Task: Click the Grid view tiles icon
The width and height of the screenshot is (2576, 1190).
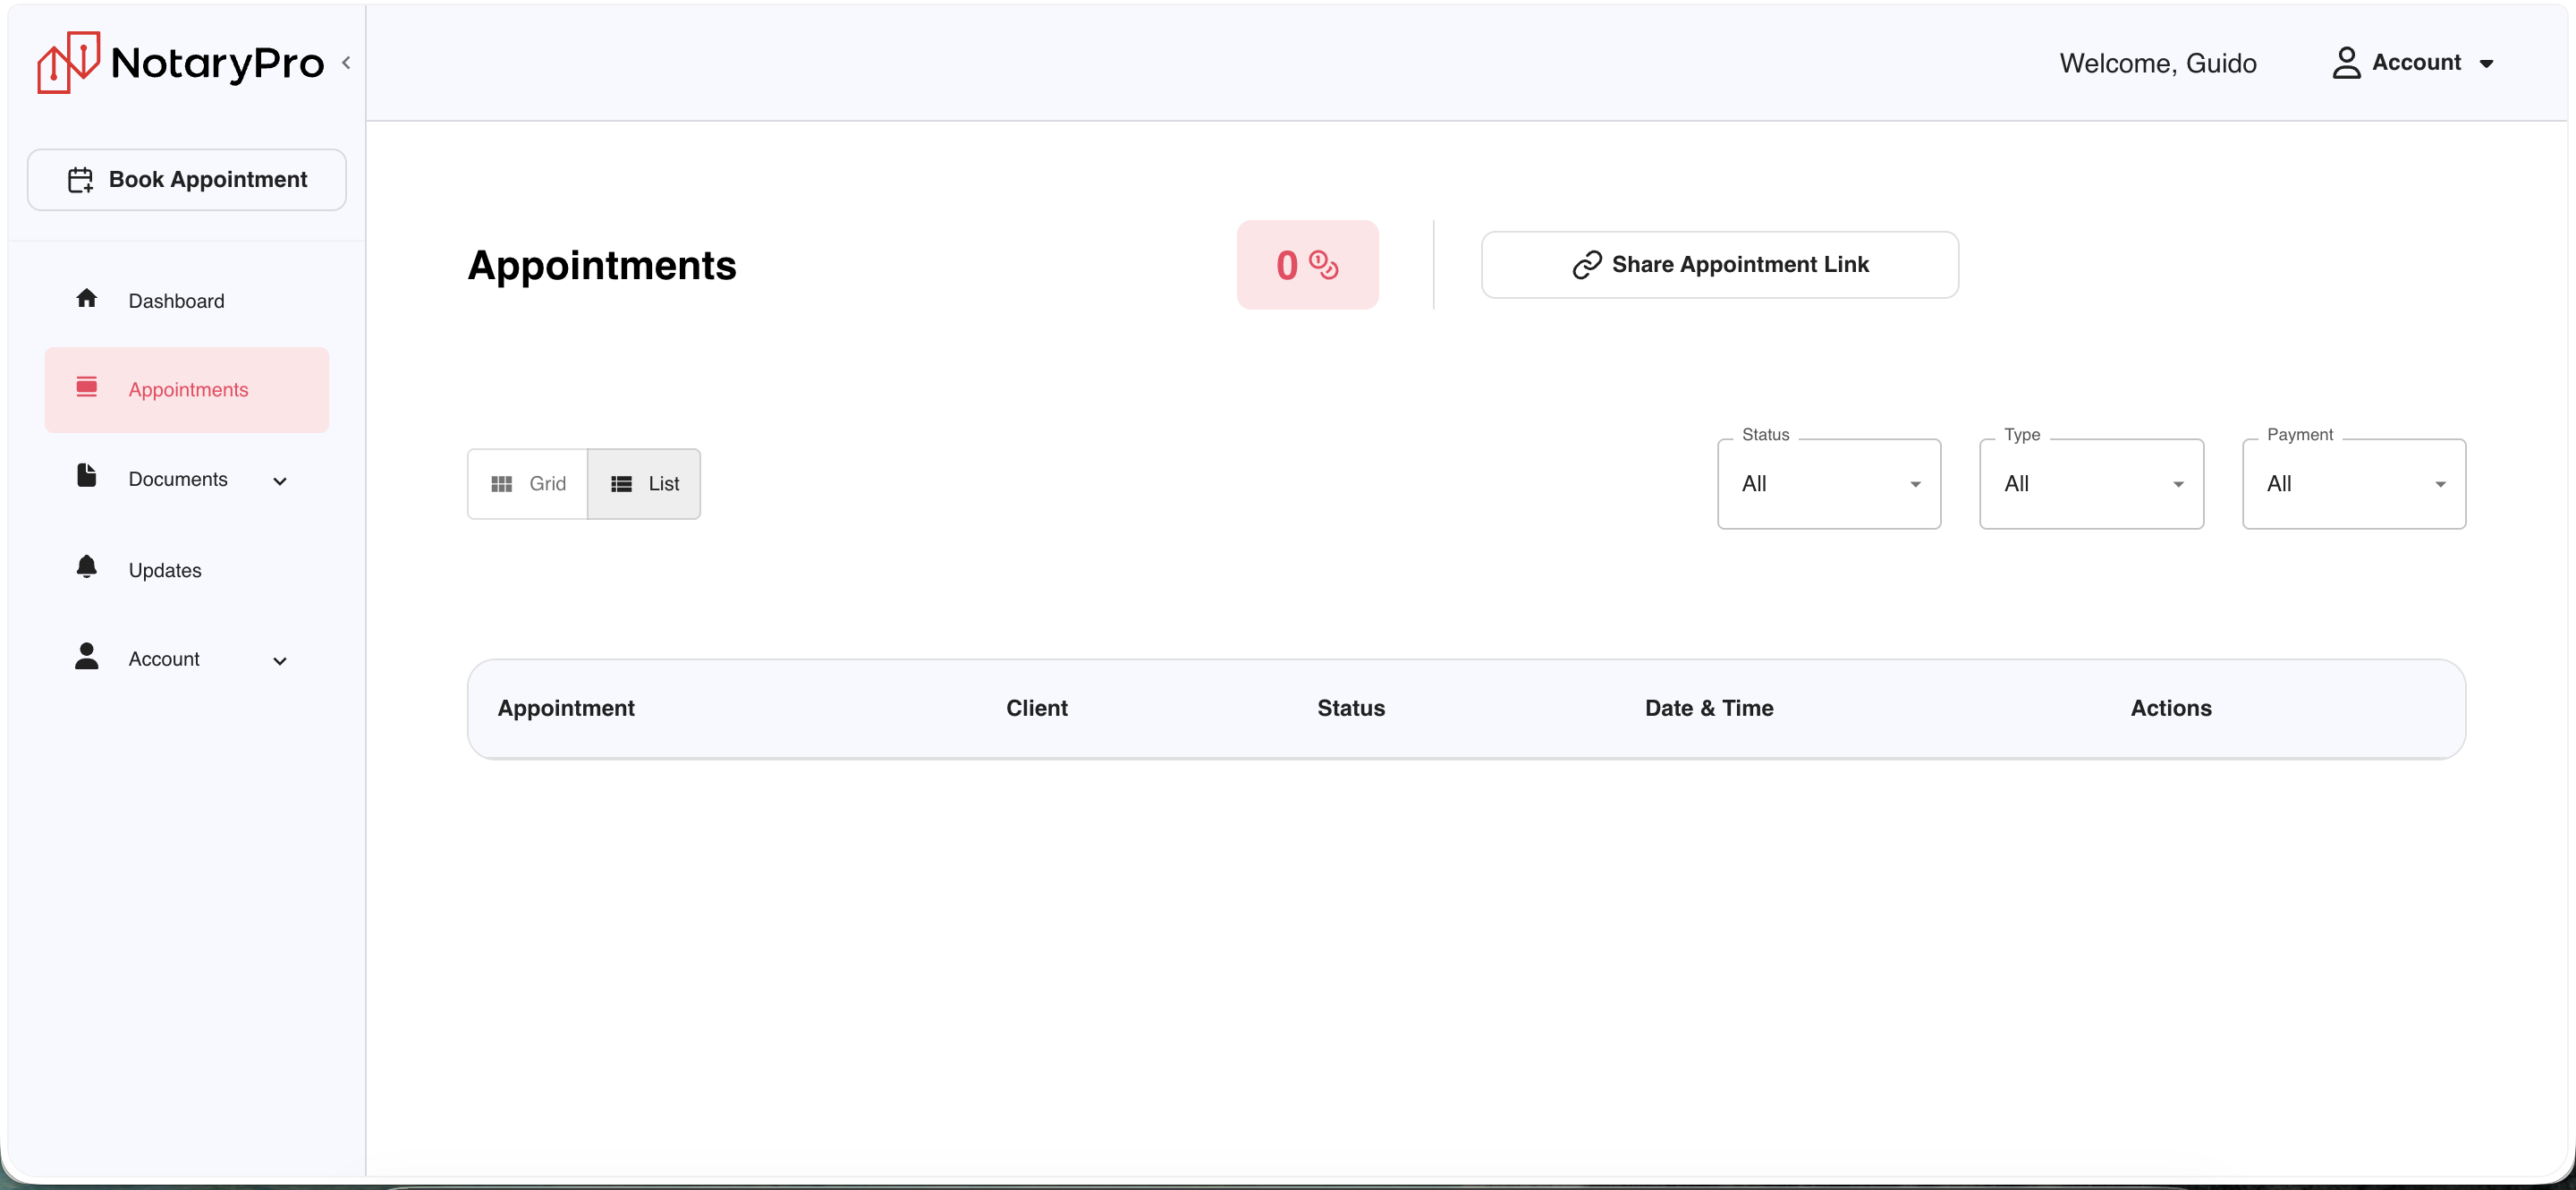Action: [502, 484]
